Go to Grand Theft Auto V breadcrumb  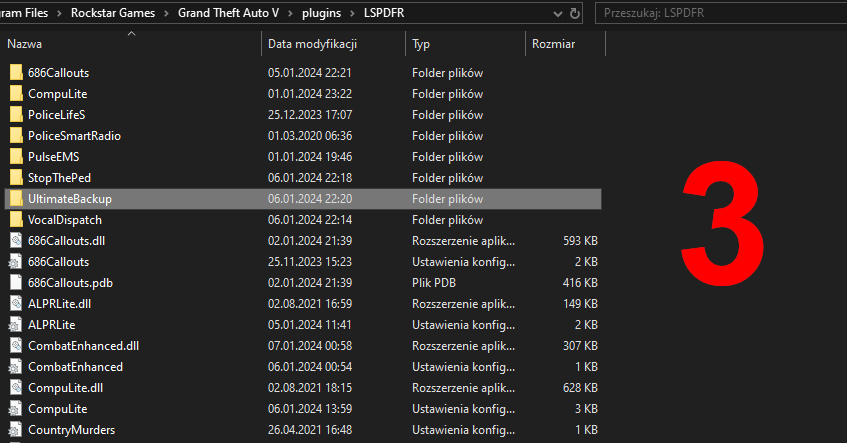coord(228,13)
